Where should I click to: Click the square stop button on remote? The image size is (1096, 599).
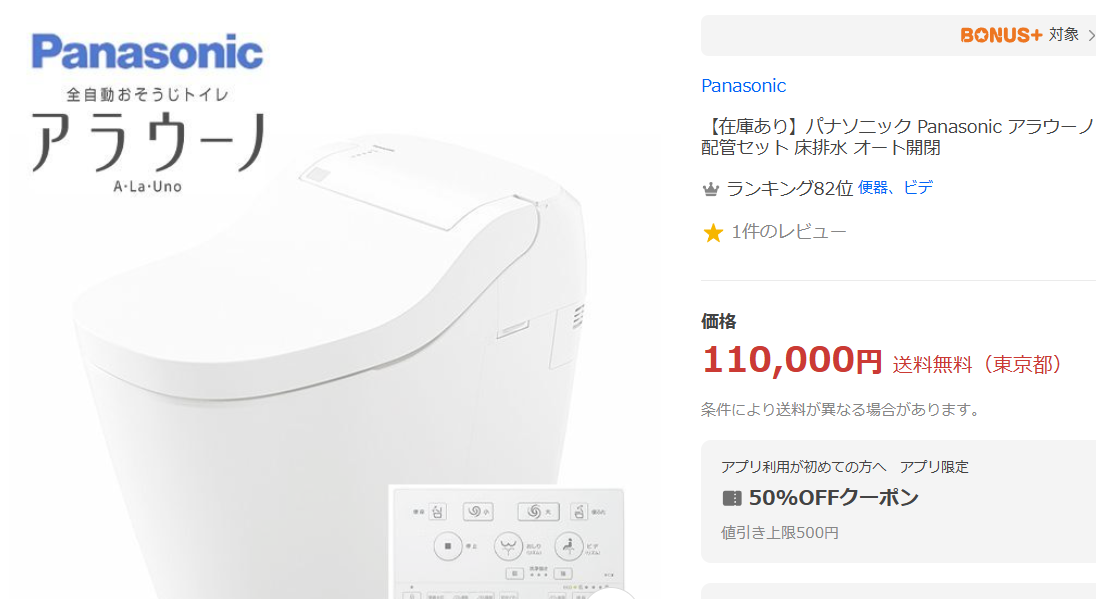448,546
